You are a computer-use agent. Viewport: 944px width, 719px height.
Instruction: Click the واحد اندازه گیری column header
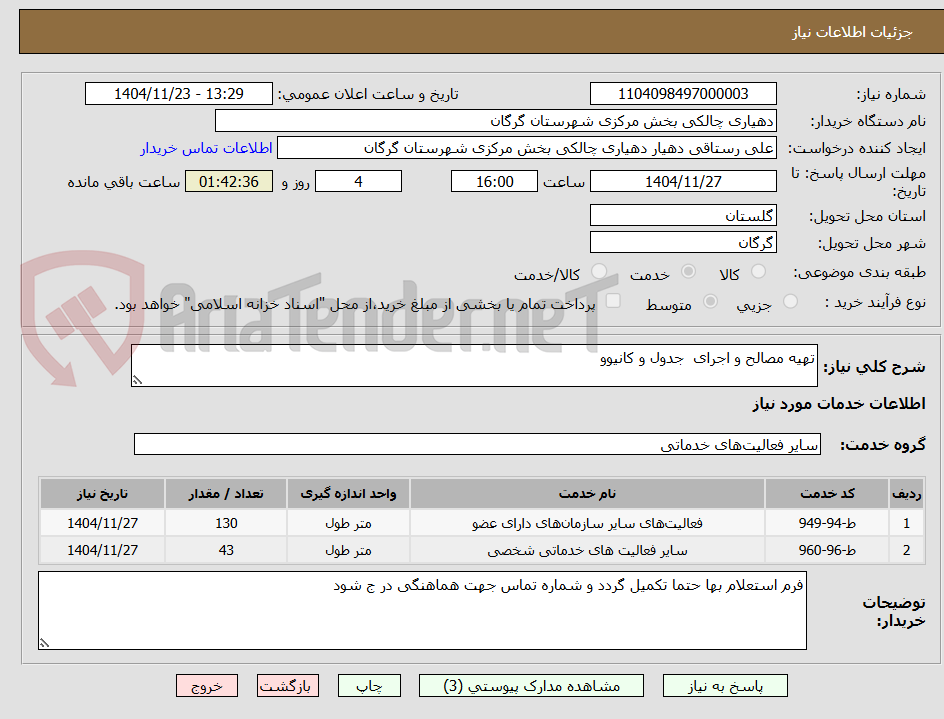pos(349,494)
